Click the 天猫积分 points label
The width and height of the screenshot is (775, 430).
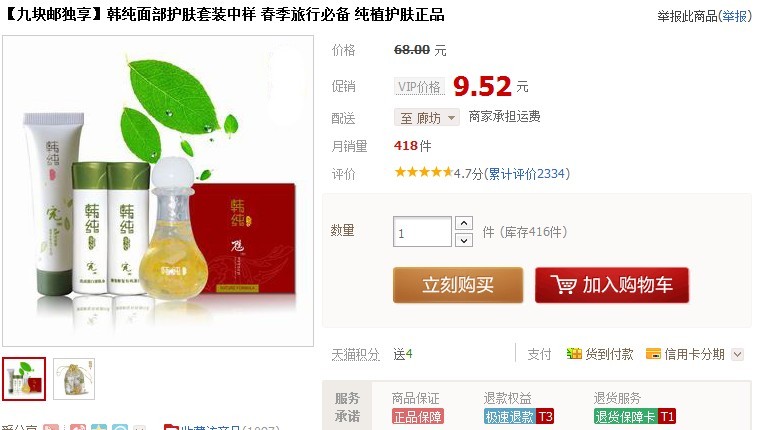click(x=355, y=354)
